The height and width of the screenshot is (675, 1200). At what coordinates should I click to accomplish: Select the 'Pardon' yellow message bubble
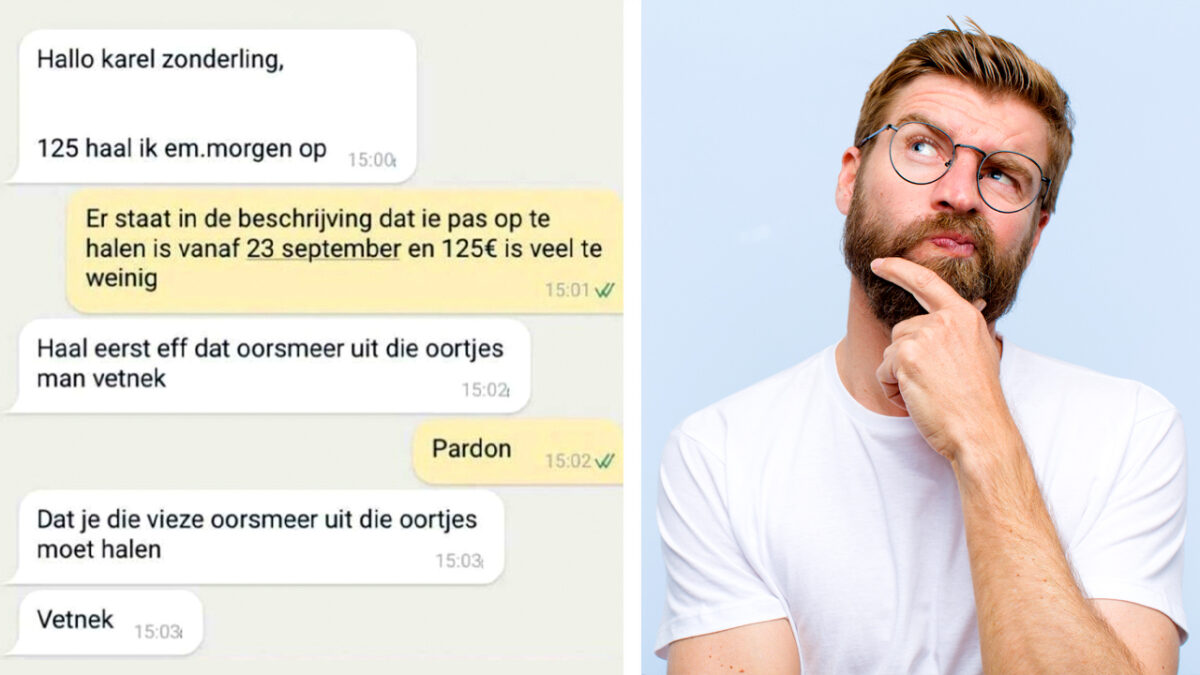[x=517, y=452]
